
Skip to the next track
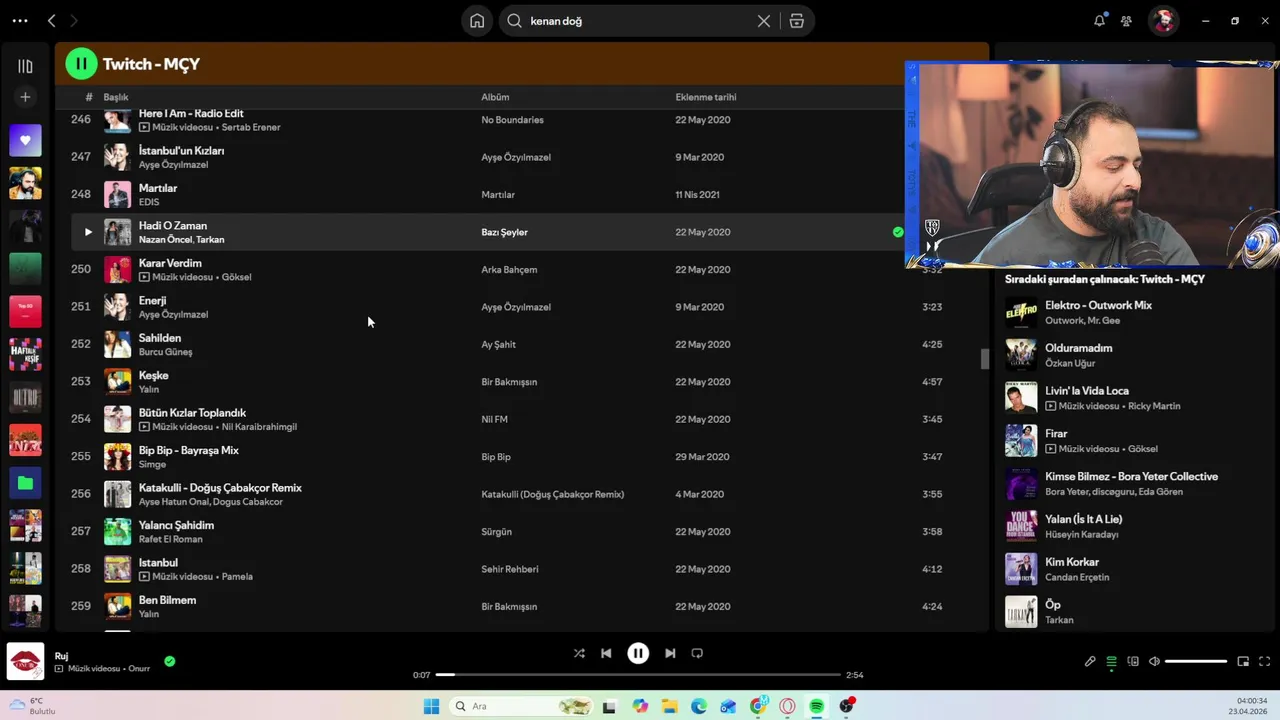tap(670, 653)
